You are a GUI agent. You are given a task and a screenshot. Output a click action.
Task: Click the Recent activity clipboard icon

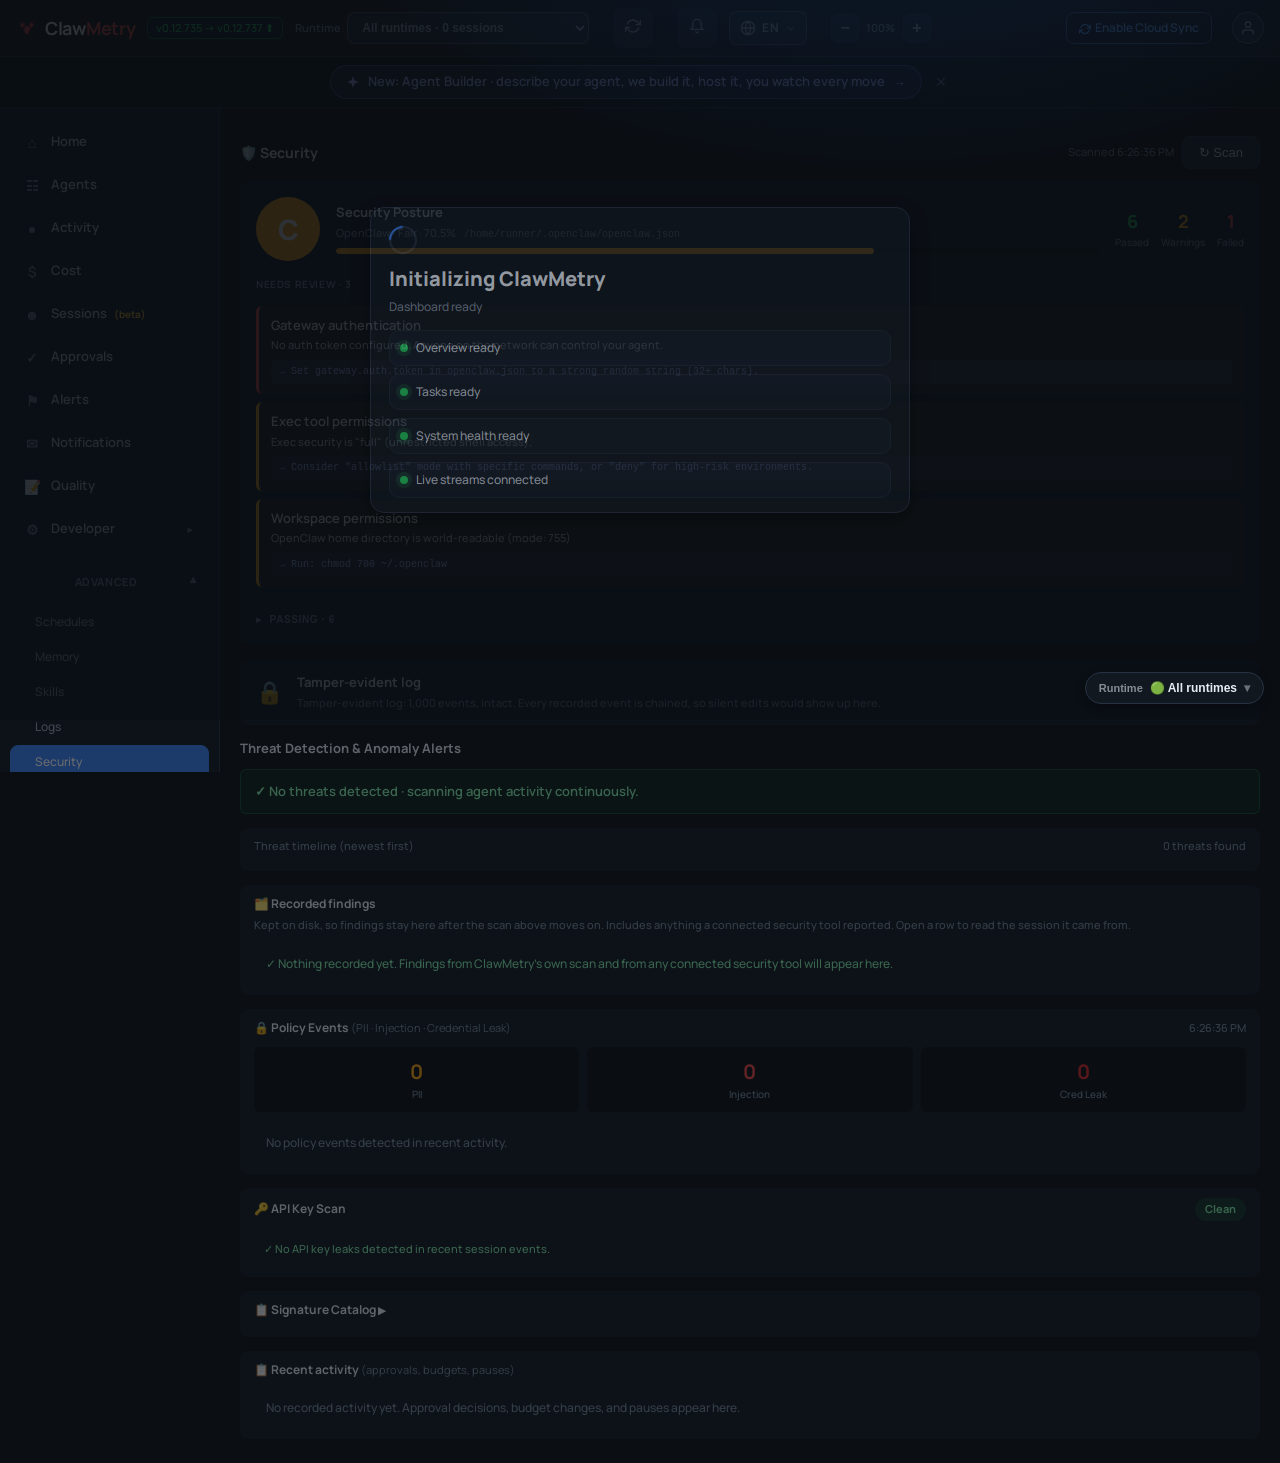(x=261, y=1370)
